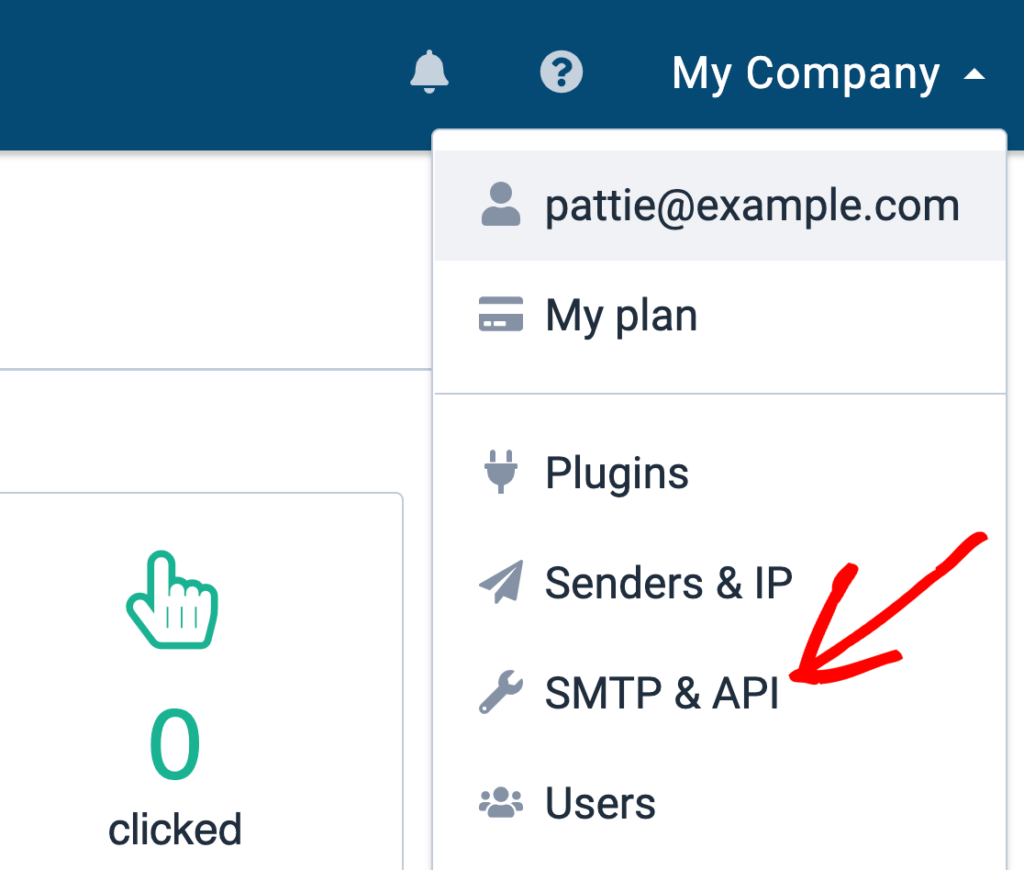Select the person icon beside pattie@example.com

pos(501,203)
